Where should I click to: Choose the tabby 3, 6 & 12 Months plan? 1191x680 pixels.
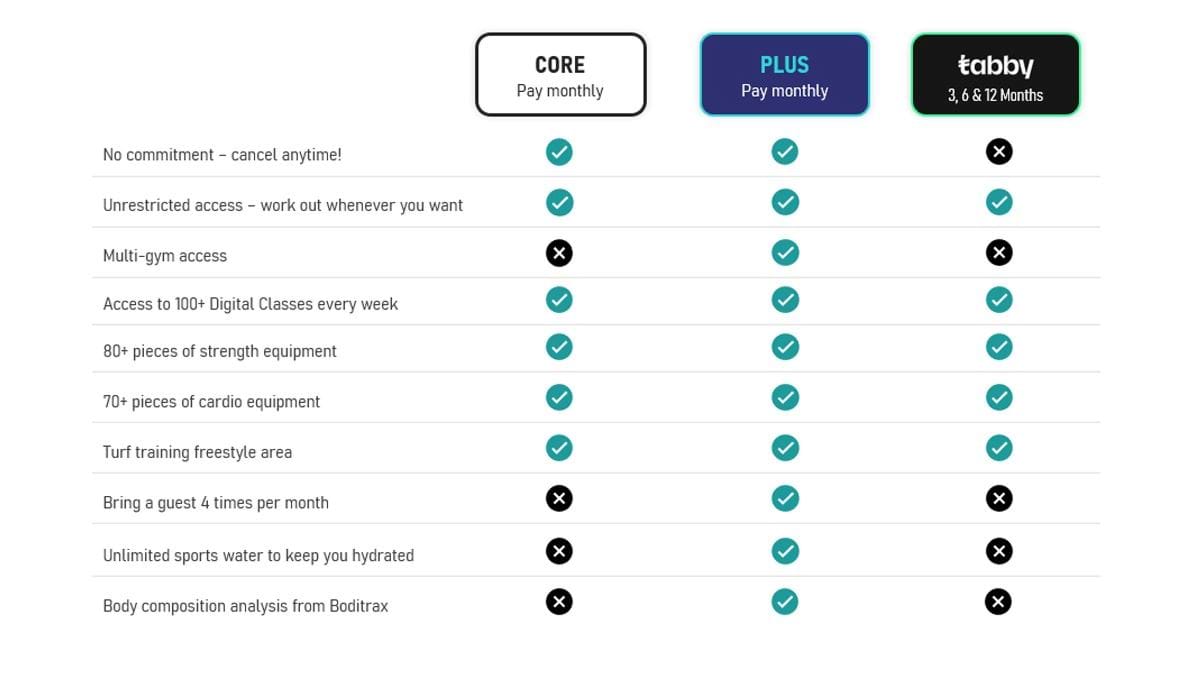(995, 75)
